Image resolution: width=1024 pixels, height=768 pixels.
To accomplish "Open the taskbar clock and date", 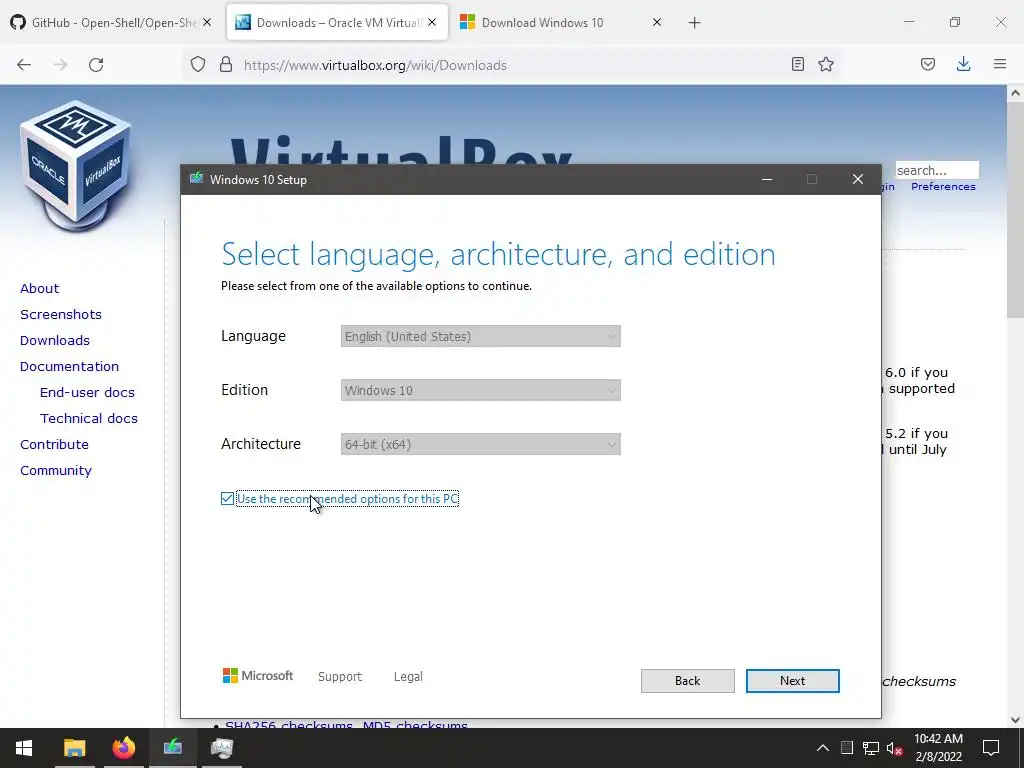I will coord(938,748).
